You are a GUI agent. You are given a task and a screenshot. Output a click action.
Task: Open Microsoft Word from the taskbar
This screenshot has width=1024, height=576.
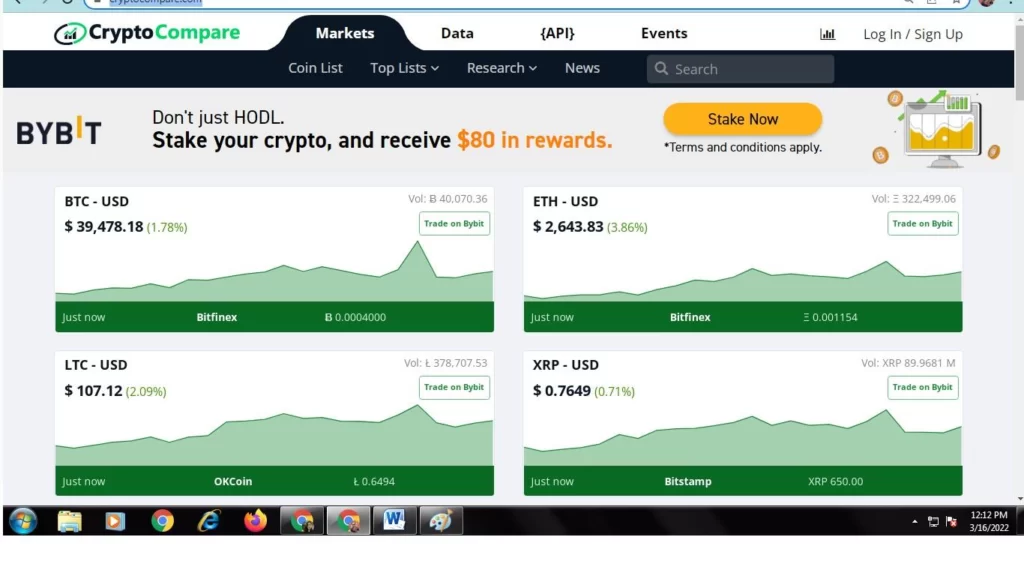click(x=394, y=521)
